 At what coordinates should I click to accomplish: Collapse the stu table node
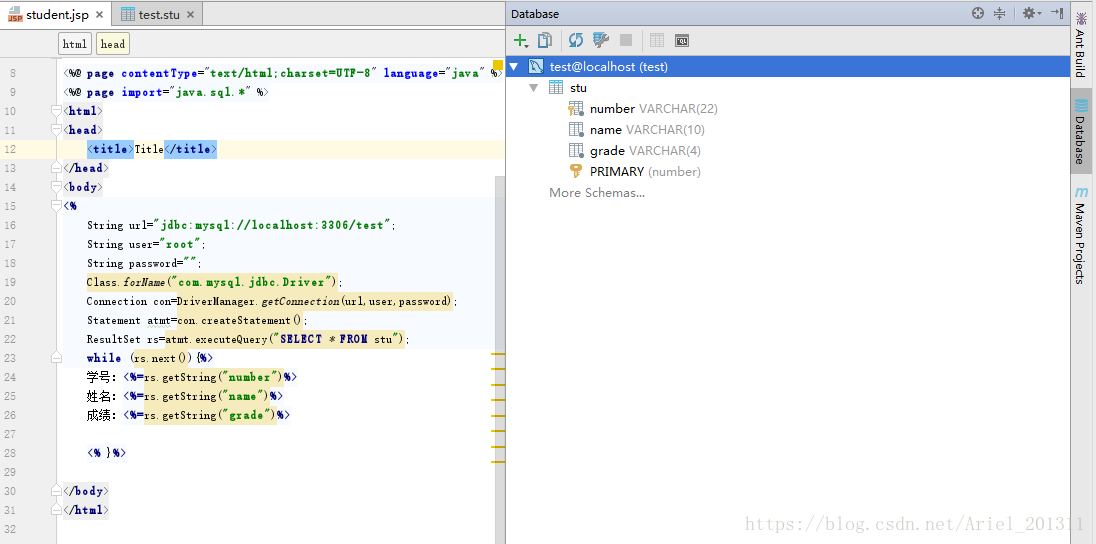(534, 88)
